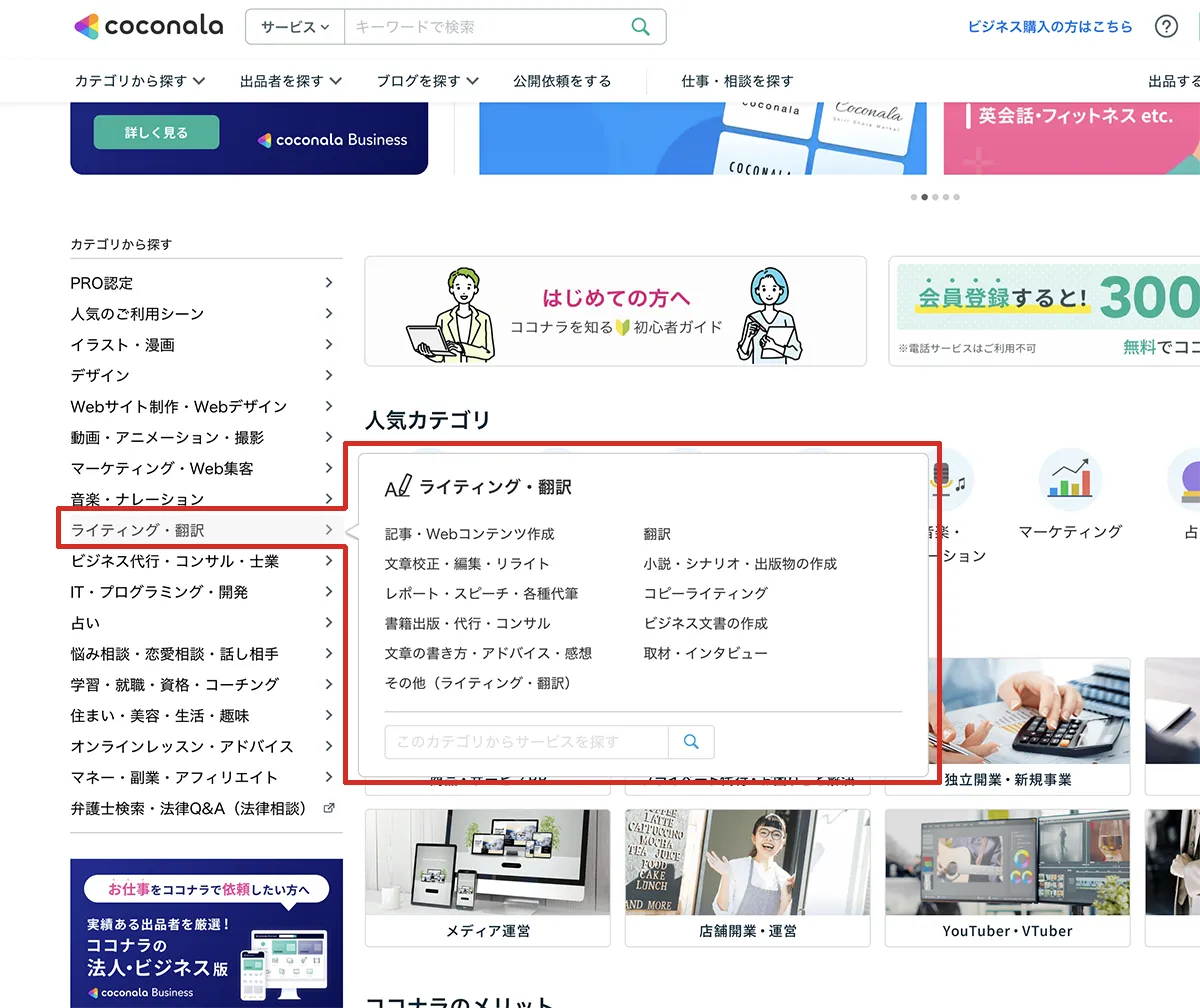Viewport: 1200px width, 1008px height.
Task: Open the 独立開業・新規事業 card
Action: (1008, 726)
